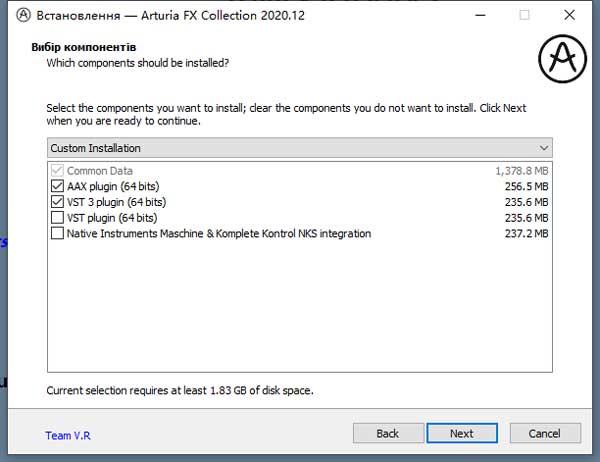Select the Native Instruments Maschine component label
This screenshot has height=462, width=600.
(x=218, y=234)
